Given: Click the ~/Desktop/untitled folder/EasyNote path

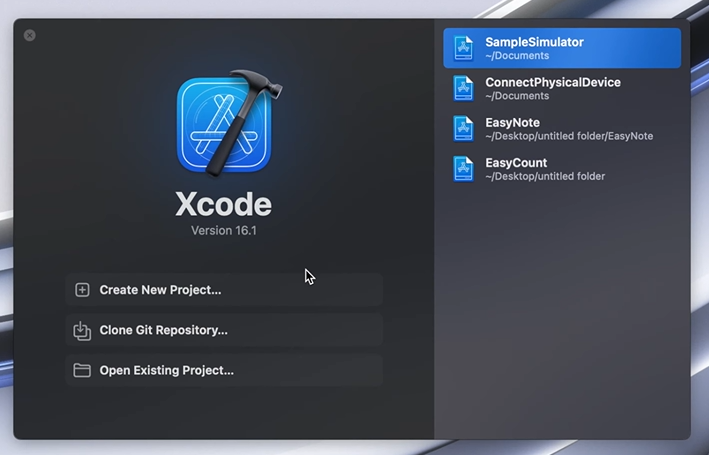Looking at the screenshot, I should [x=569, y=136].
